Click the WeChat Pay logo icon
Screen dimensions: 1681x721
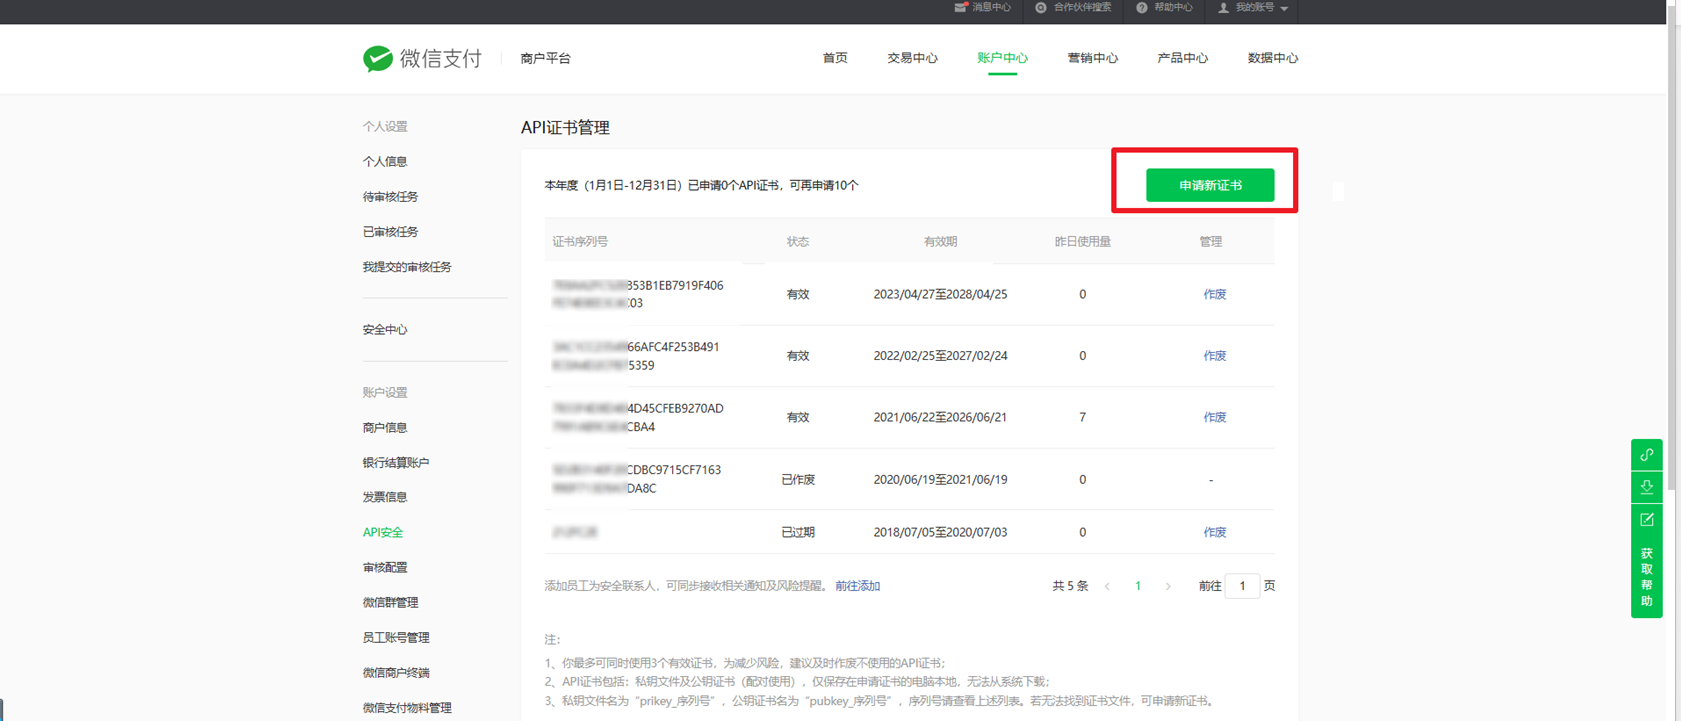[377, 59]
